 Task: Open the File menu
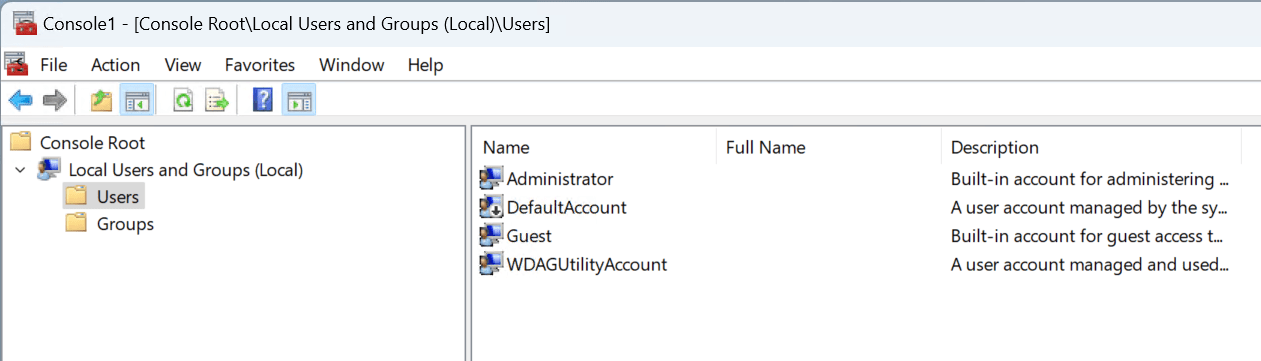(54, 65)
